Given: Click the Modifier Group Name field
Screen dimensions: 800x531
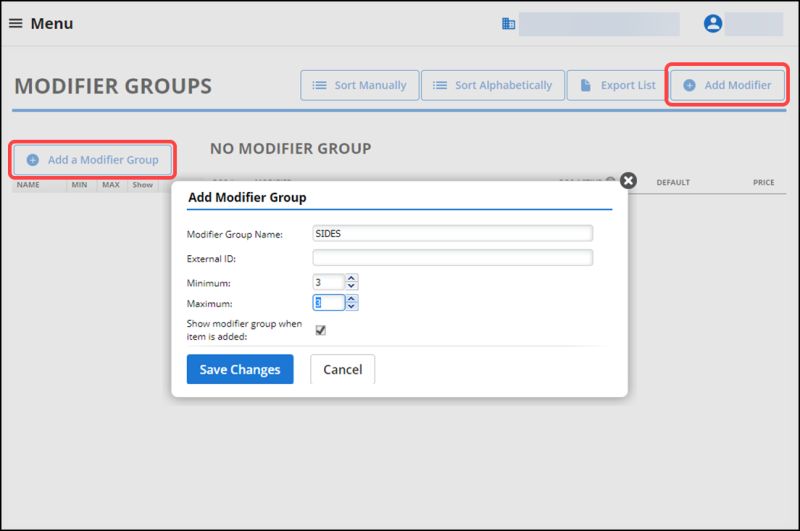Looking at the screenshot, I should (x=453, y=233).
